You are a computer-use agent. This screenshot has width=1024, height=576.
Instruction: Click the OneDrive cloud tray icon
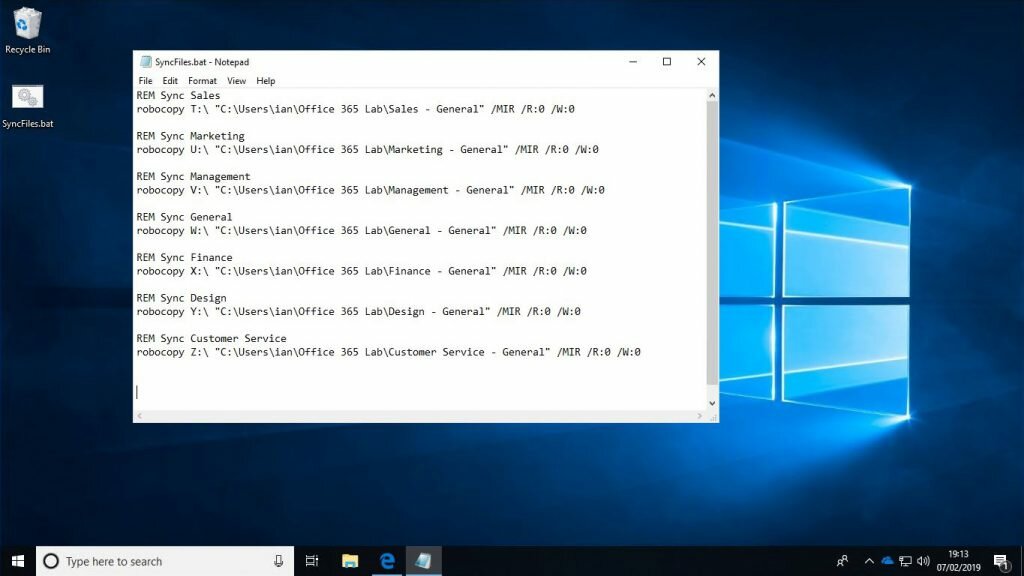click(x=887, y=561)
